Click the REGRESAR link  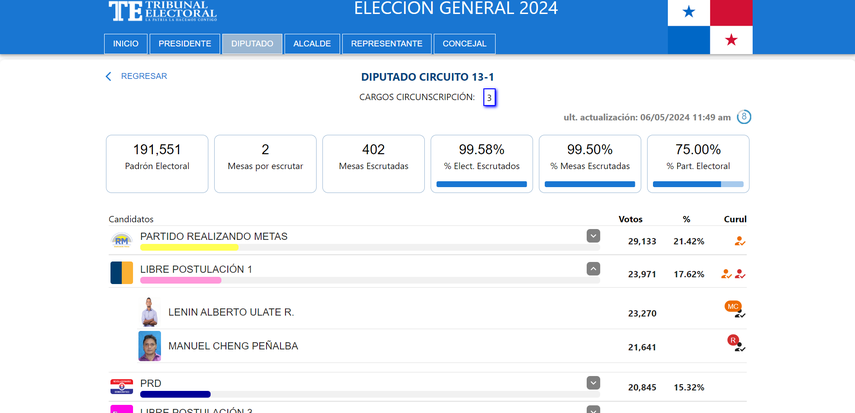144,76
